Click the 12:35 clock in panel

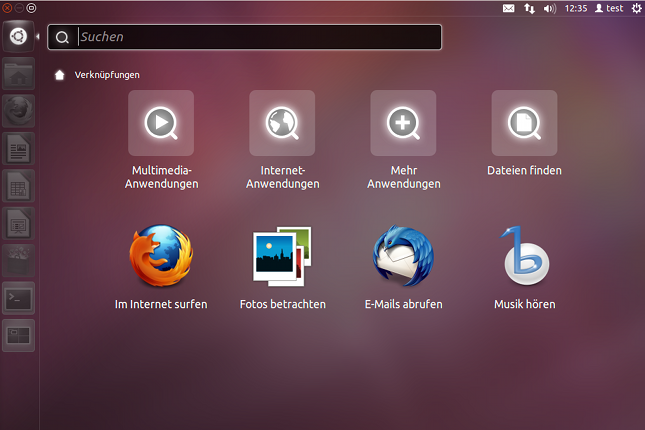[576, 8]
